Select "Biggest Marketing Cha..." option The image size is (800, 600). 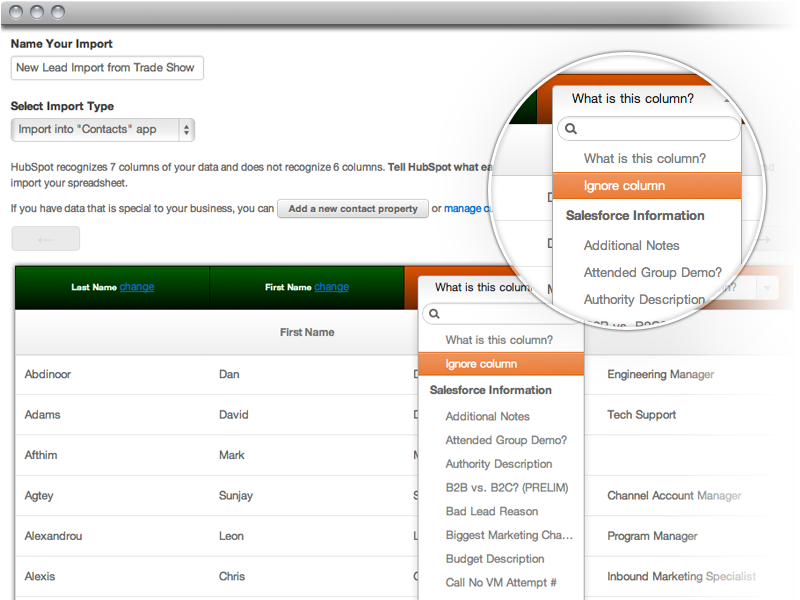tap(510, 535)
